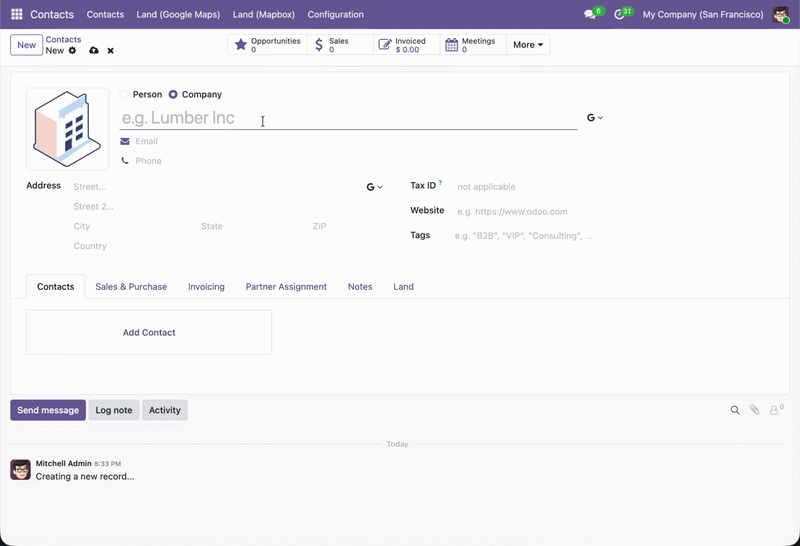This screenshot has height=546, width=800.
Task: Click the phone icon beside Phone
Action: 125,161
